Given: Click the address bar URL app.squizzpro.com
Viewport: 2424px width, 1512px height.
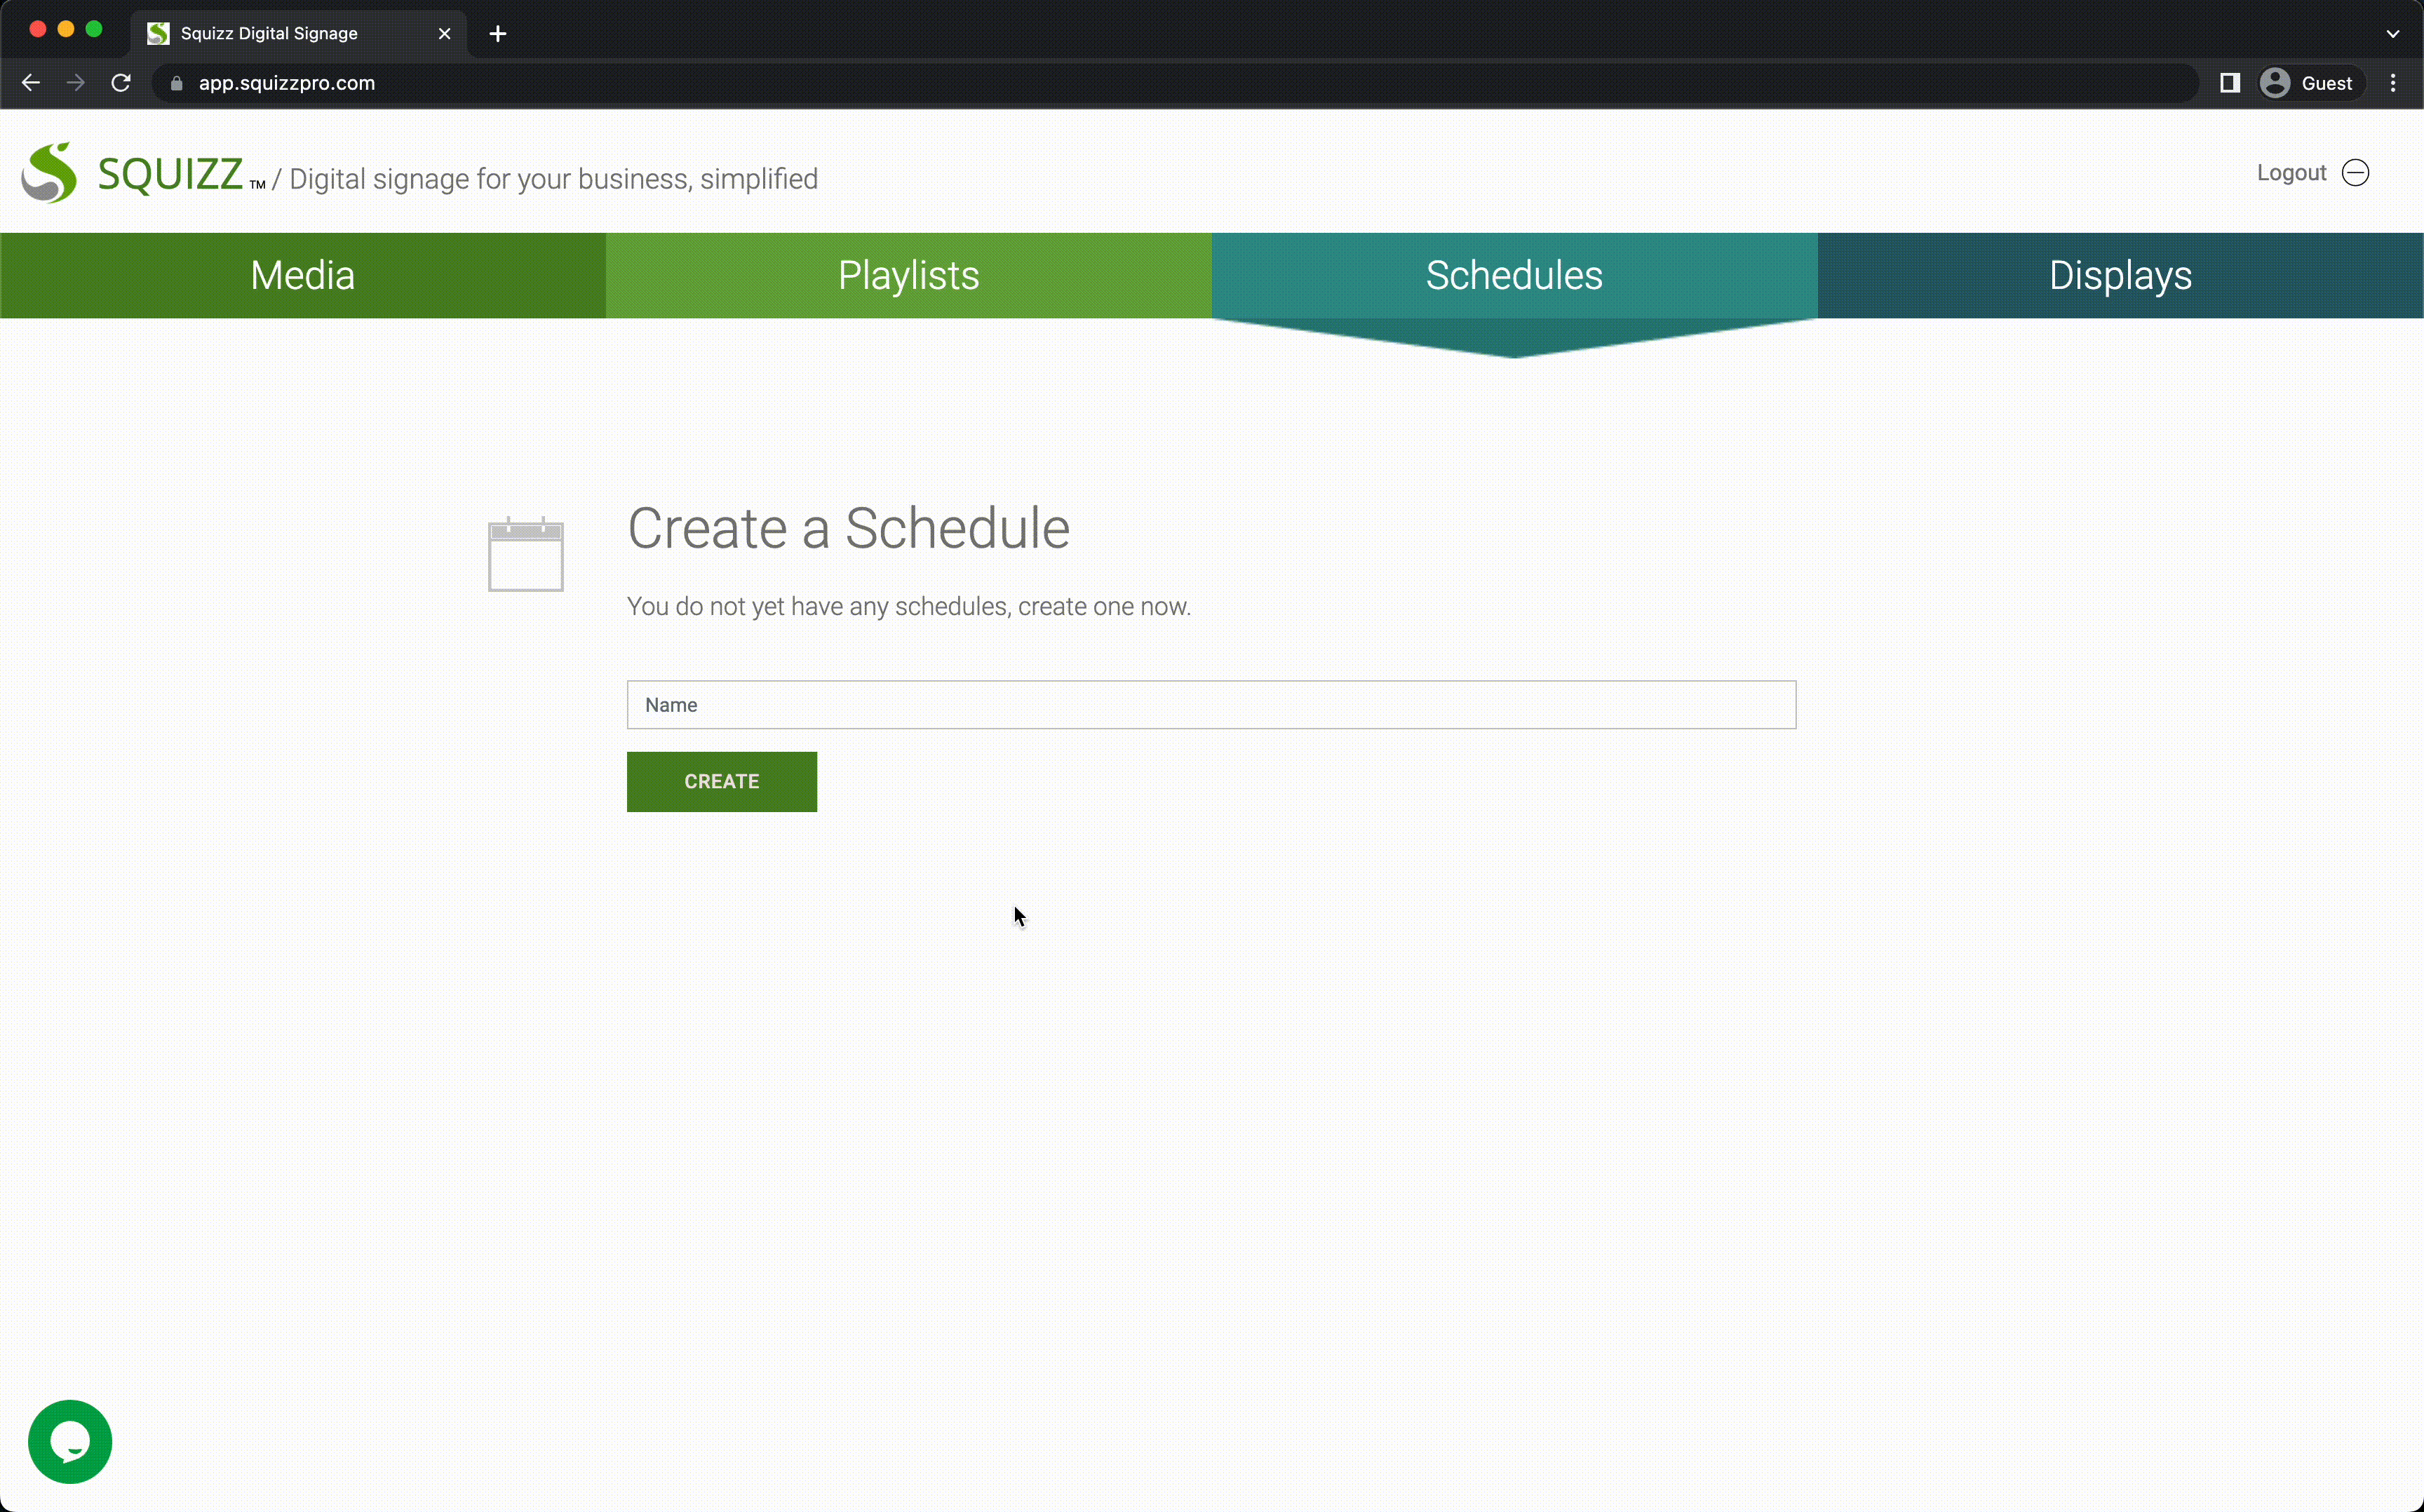Looking at the screenshot, I should click(x=287, y=83).
